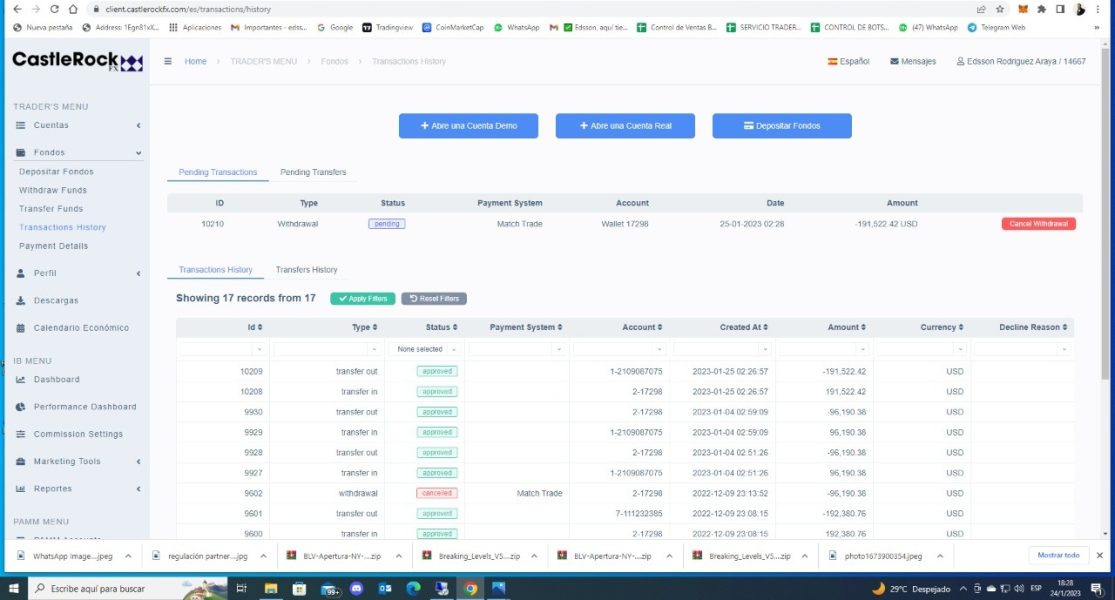Image resolution: width=1115 pixels, height=600 pixels.
Task: Open the Dashboard chart icon in sidebar
Action: [21, 380]
